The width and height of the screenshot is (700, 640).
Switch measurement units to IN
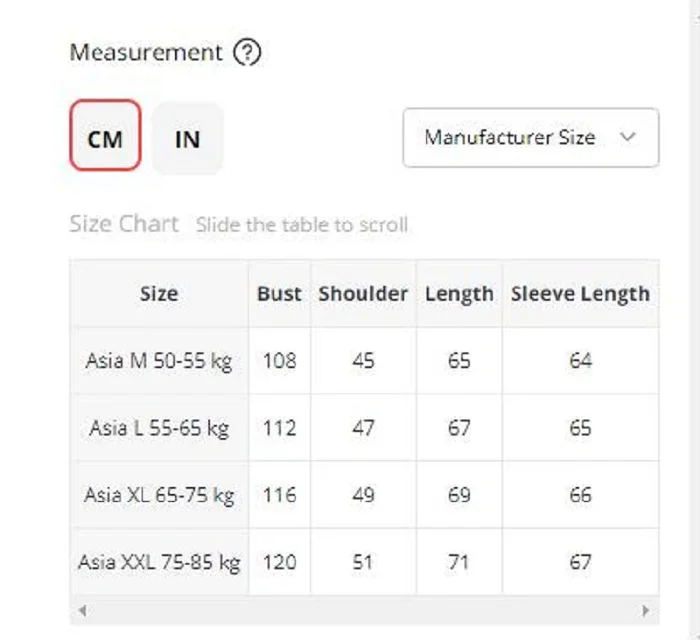(x=187, y=138)
